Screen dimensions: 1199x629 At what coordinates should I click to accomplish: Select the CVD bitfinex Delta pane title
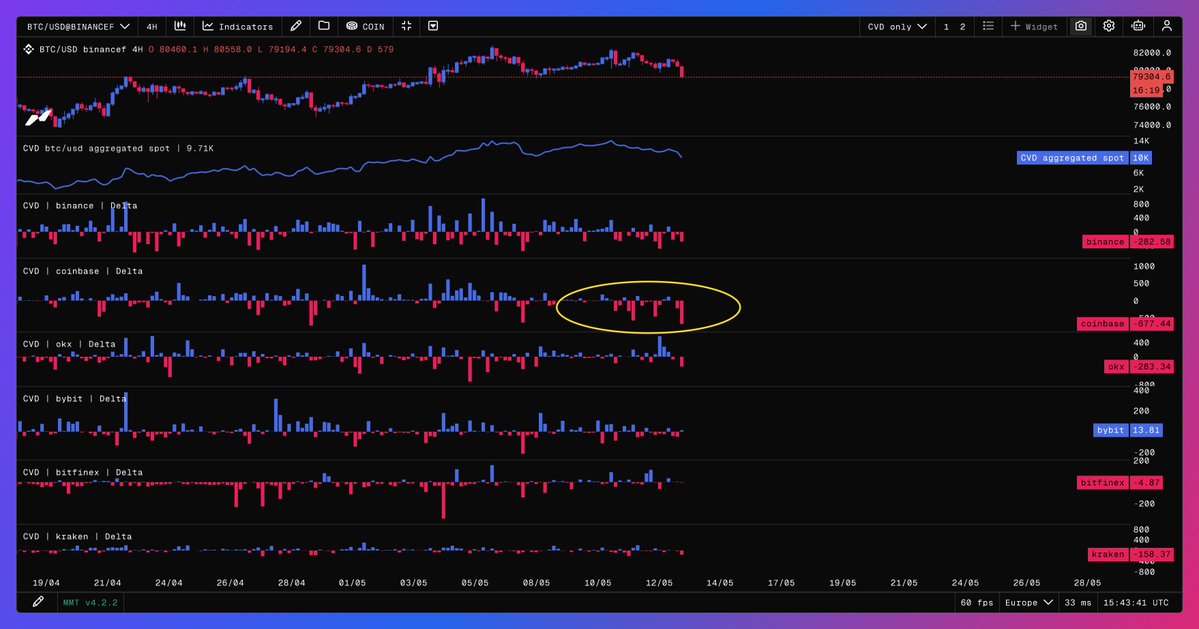pyautogui.click(x=83, y=472)
